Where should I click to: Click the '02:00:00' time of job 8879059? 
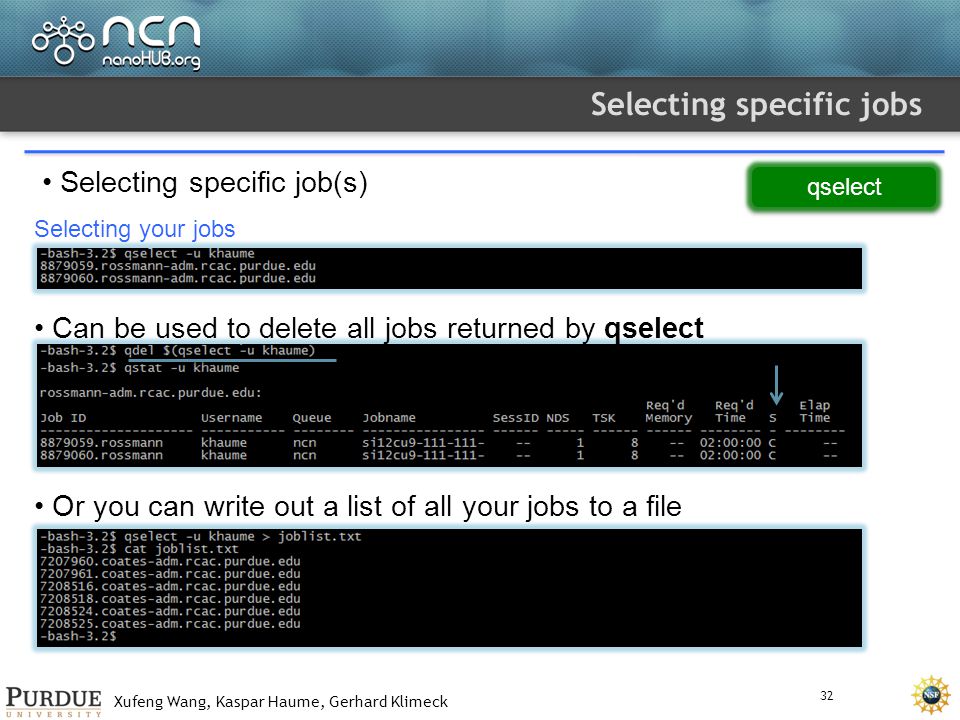click(x=730, y=443)
